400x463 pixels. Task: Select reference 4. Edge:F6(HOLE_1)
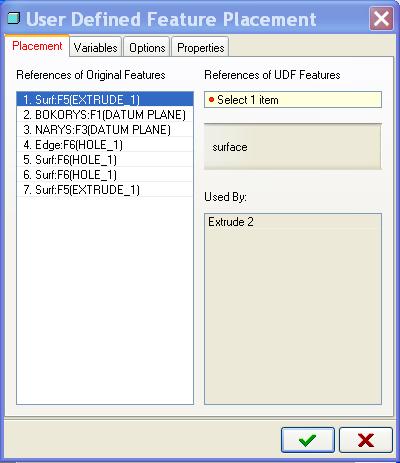pyautogui.click(x=105, y=144)
